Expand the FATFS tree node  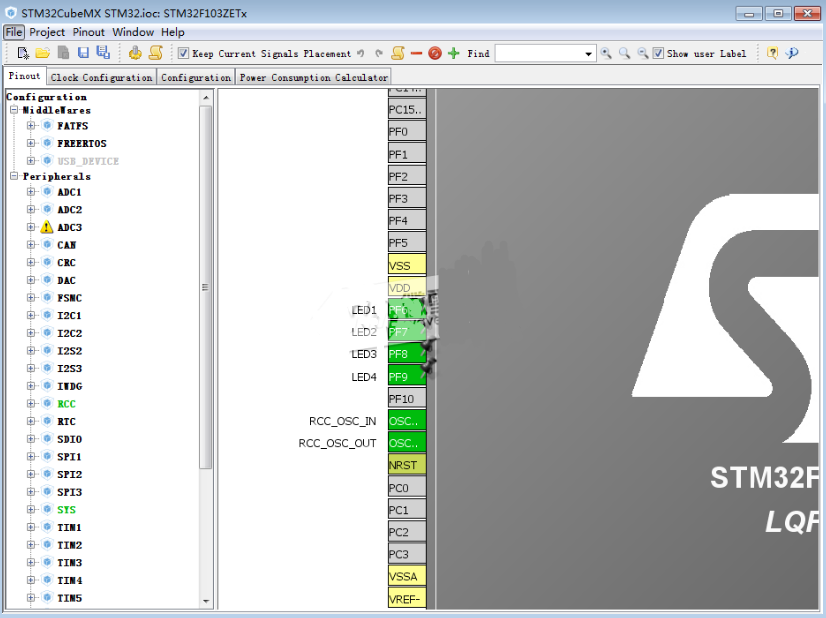pos(31,125)
